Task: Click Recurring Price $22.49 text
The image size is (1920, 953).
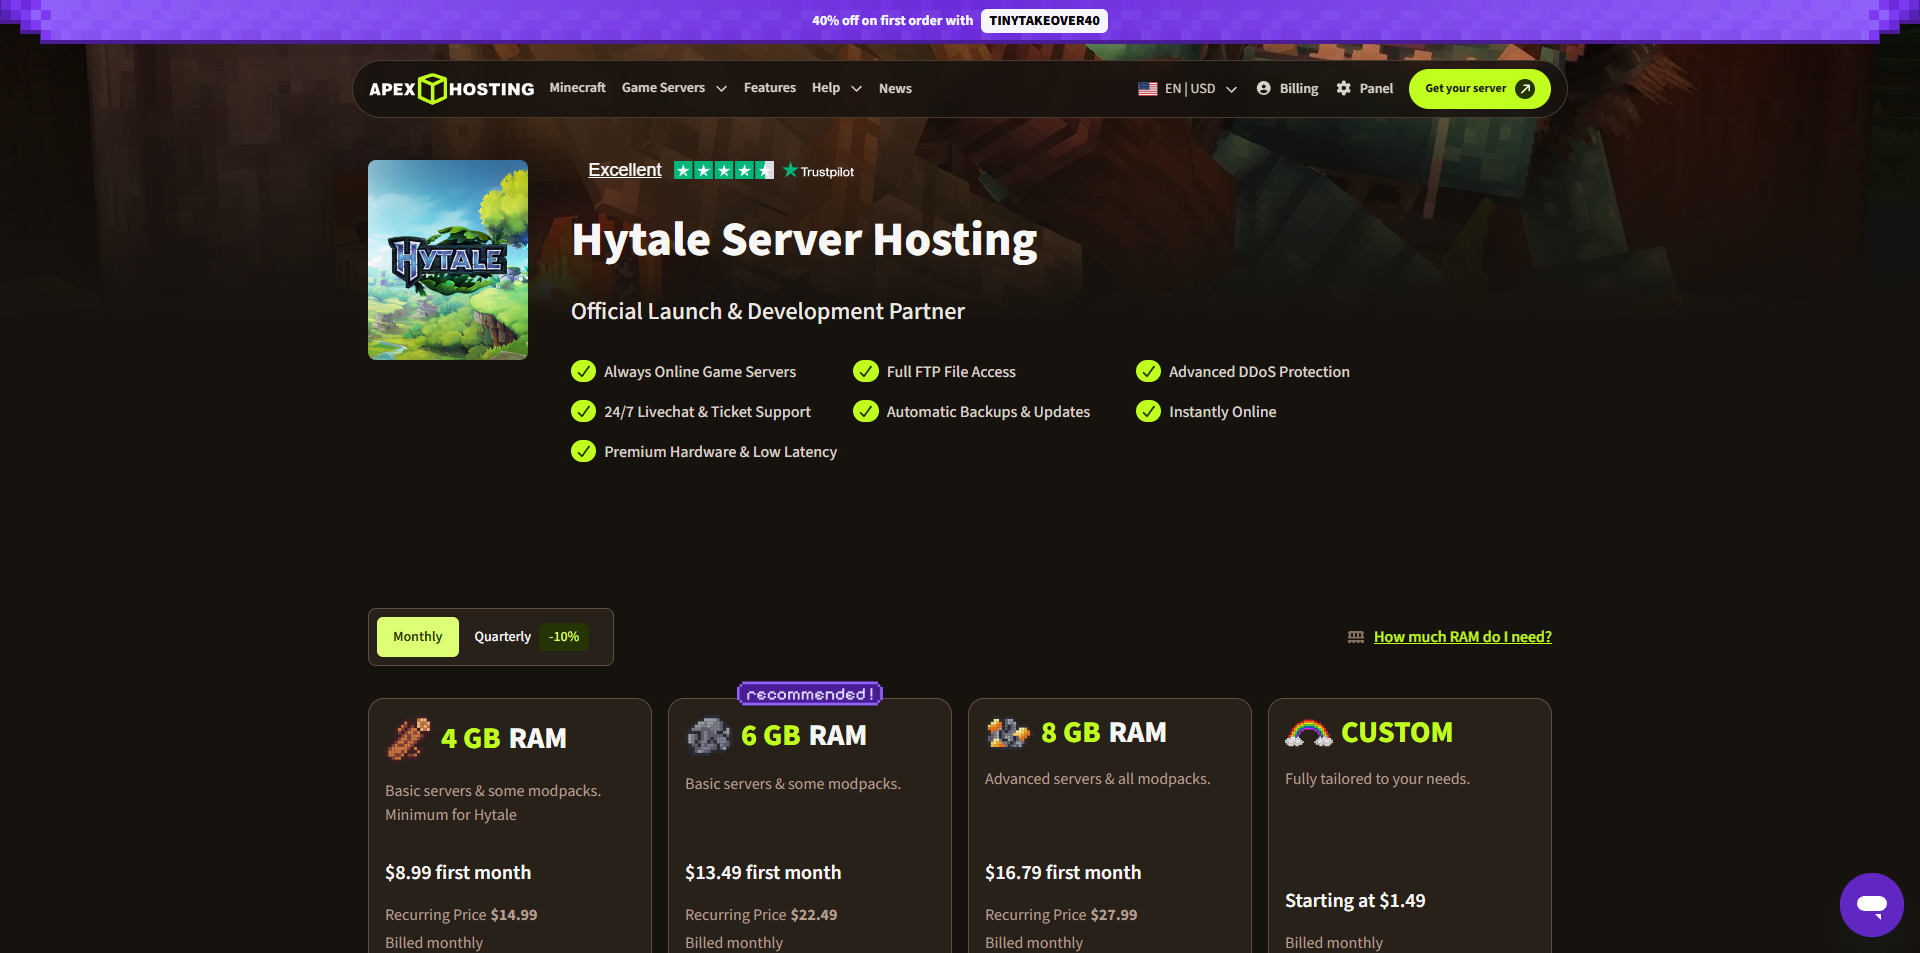Action: pyautogui.click(x=761, y=915)
